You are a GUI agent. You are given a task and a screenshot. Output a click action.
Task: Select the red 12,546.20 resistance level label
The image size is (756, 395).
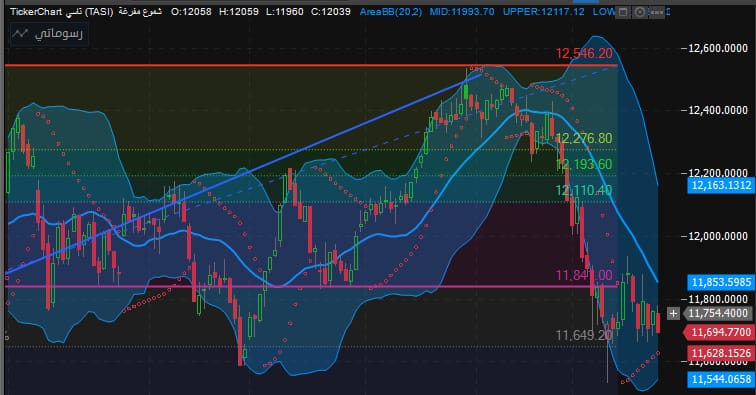click(584, 54)
